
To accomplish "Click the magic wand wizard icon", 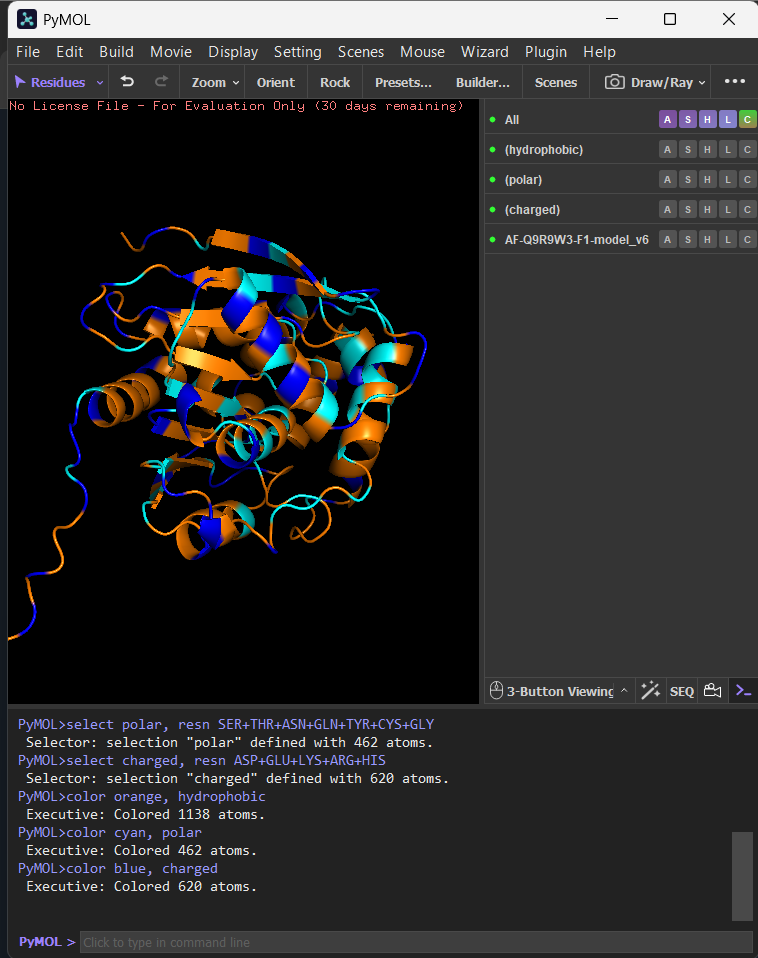I will [x=650, y=691].
